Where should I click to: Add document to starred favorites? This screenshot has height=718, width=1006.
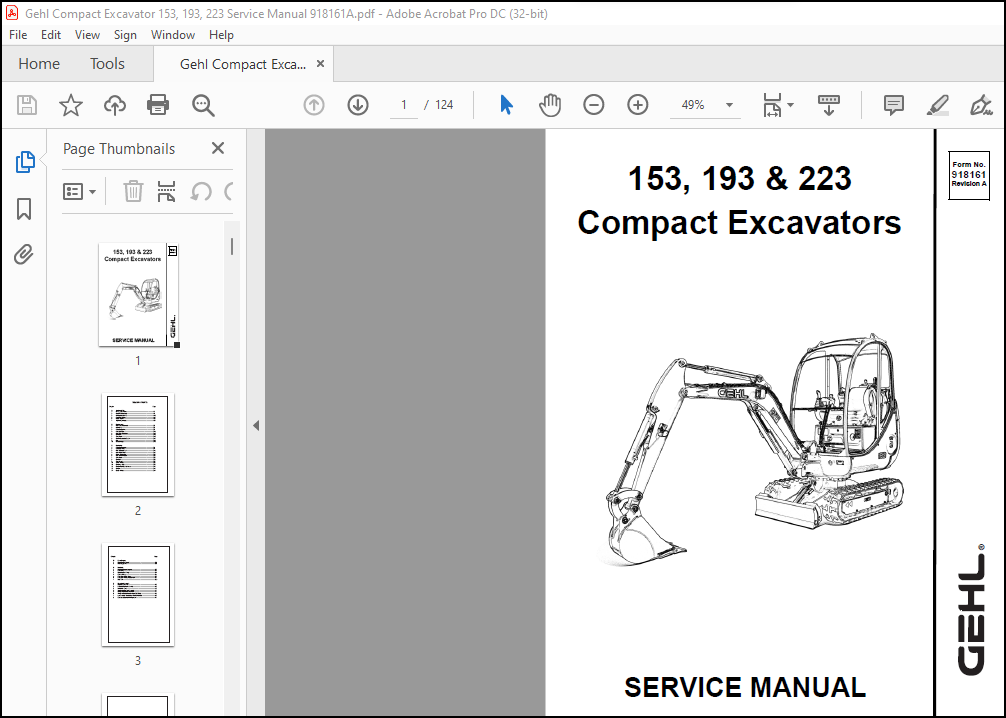[71, 105]
